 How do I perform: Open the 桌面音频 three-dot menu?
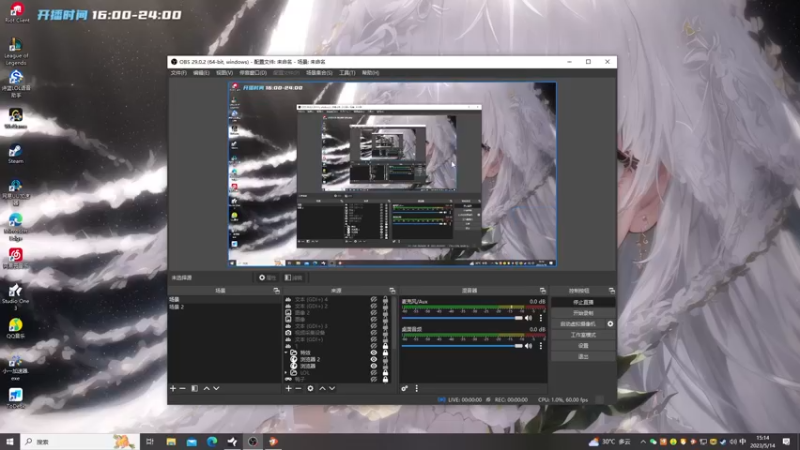(541, 346)
